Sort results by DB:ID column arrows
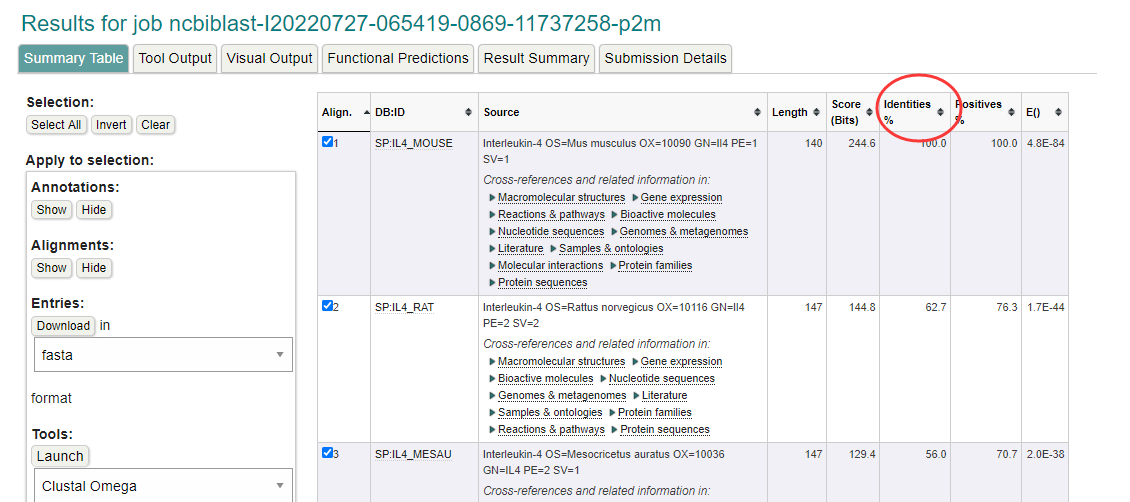The image size is (1130, 502). click(x=469, y=112)
